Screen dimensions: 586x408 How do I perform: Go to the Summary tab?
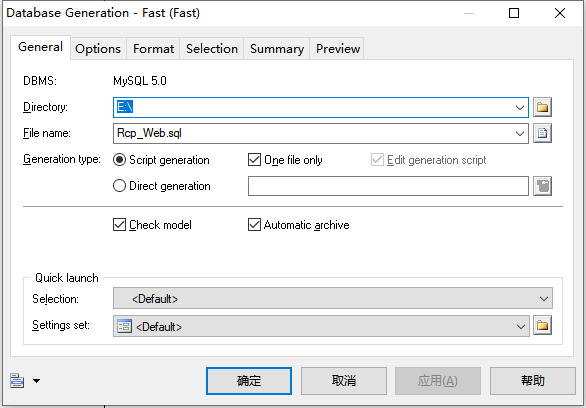pos(277,49)
